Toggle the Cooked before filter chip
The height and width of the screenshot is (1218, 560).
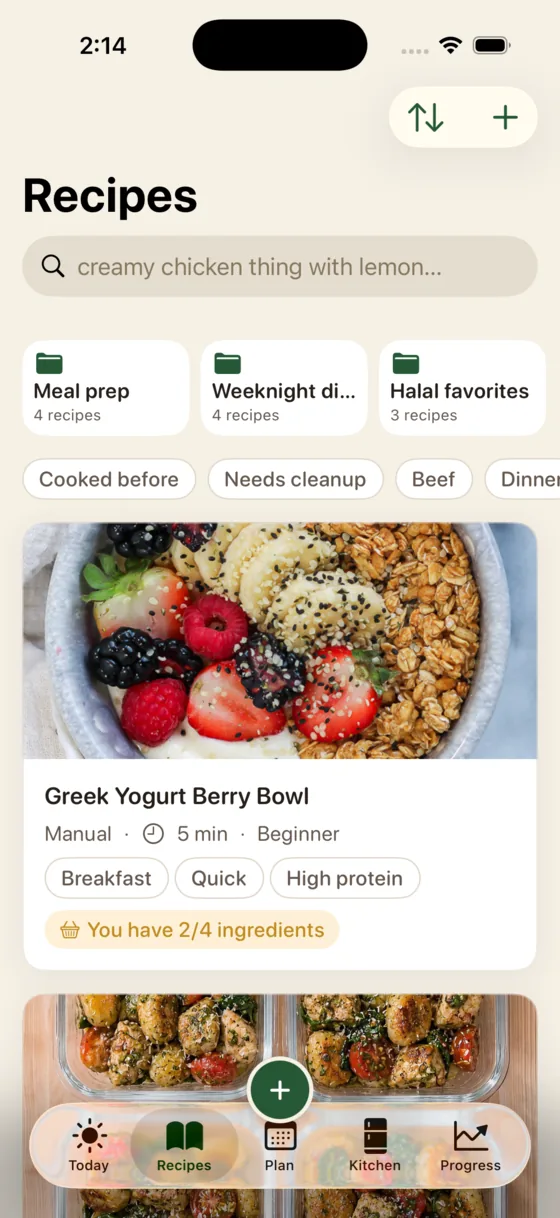[x=109, y=479]
